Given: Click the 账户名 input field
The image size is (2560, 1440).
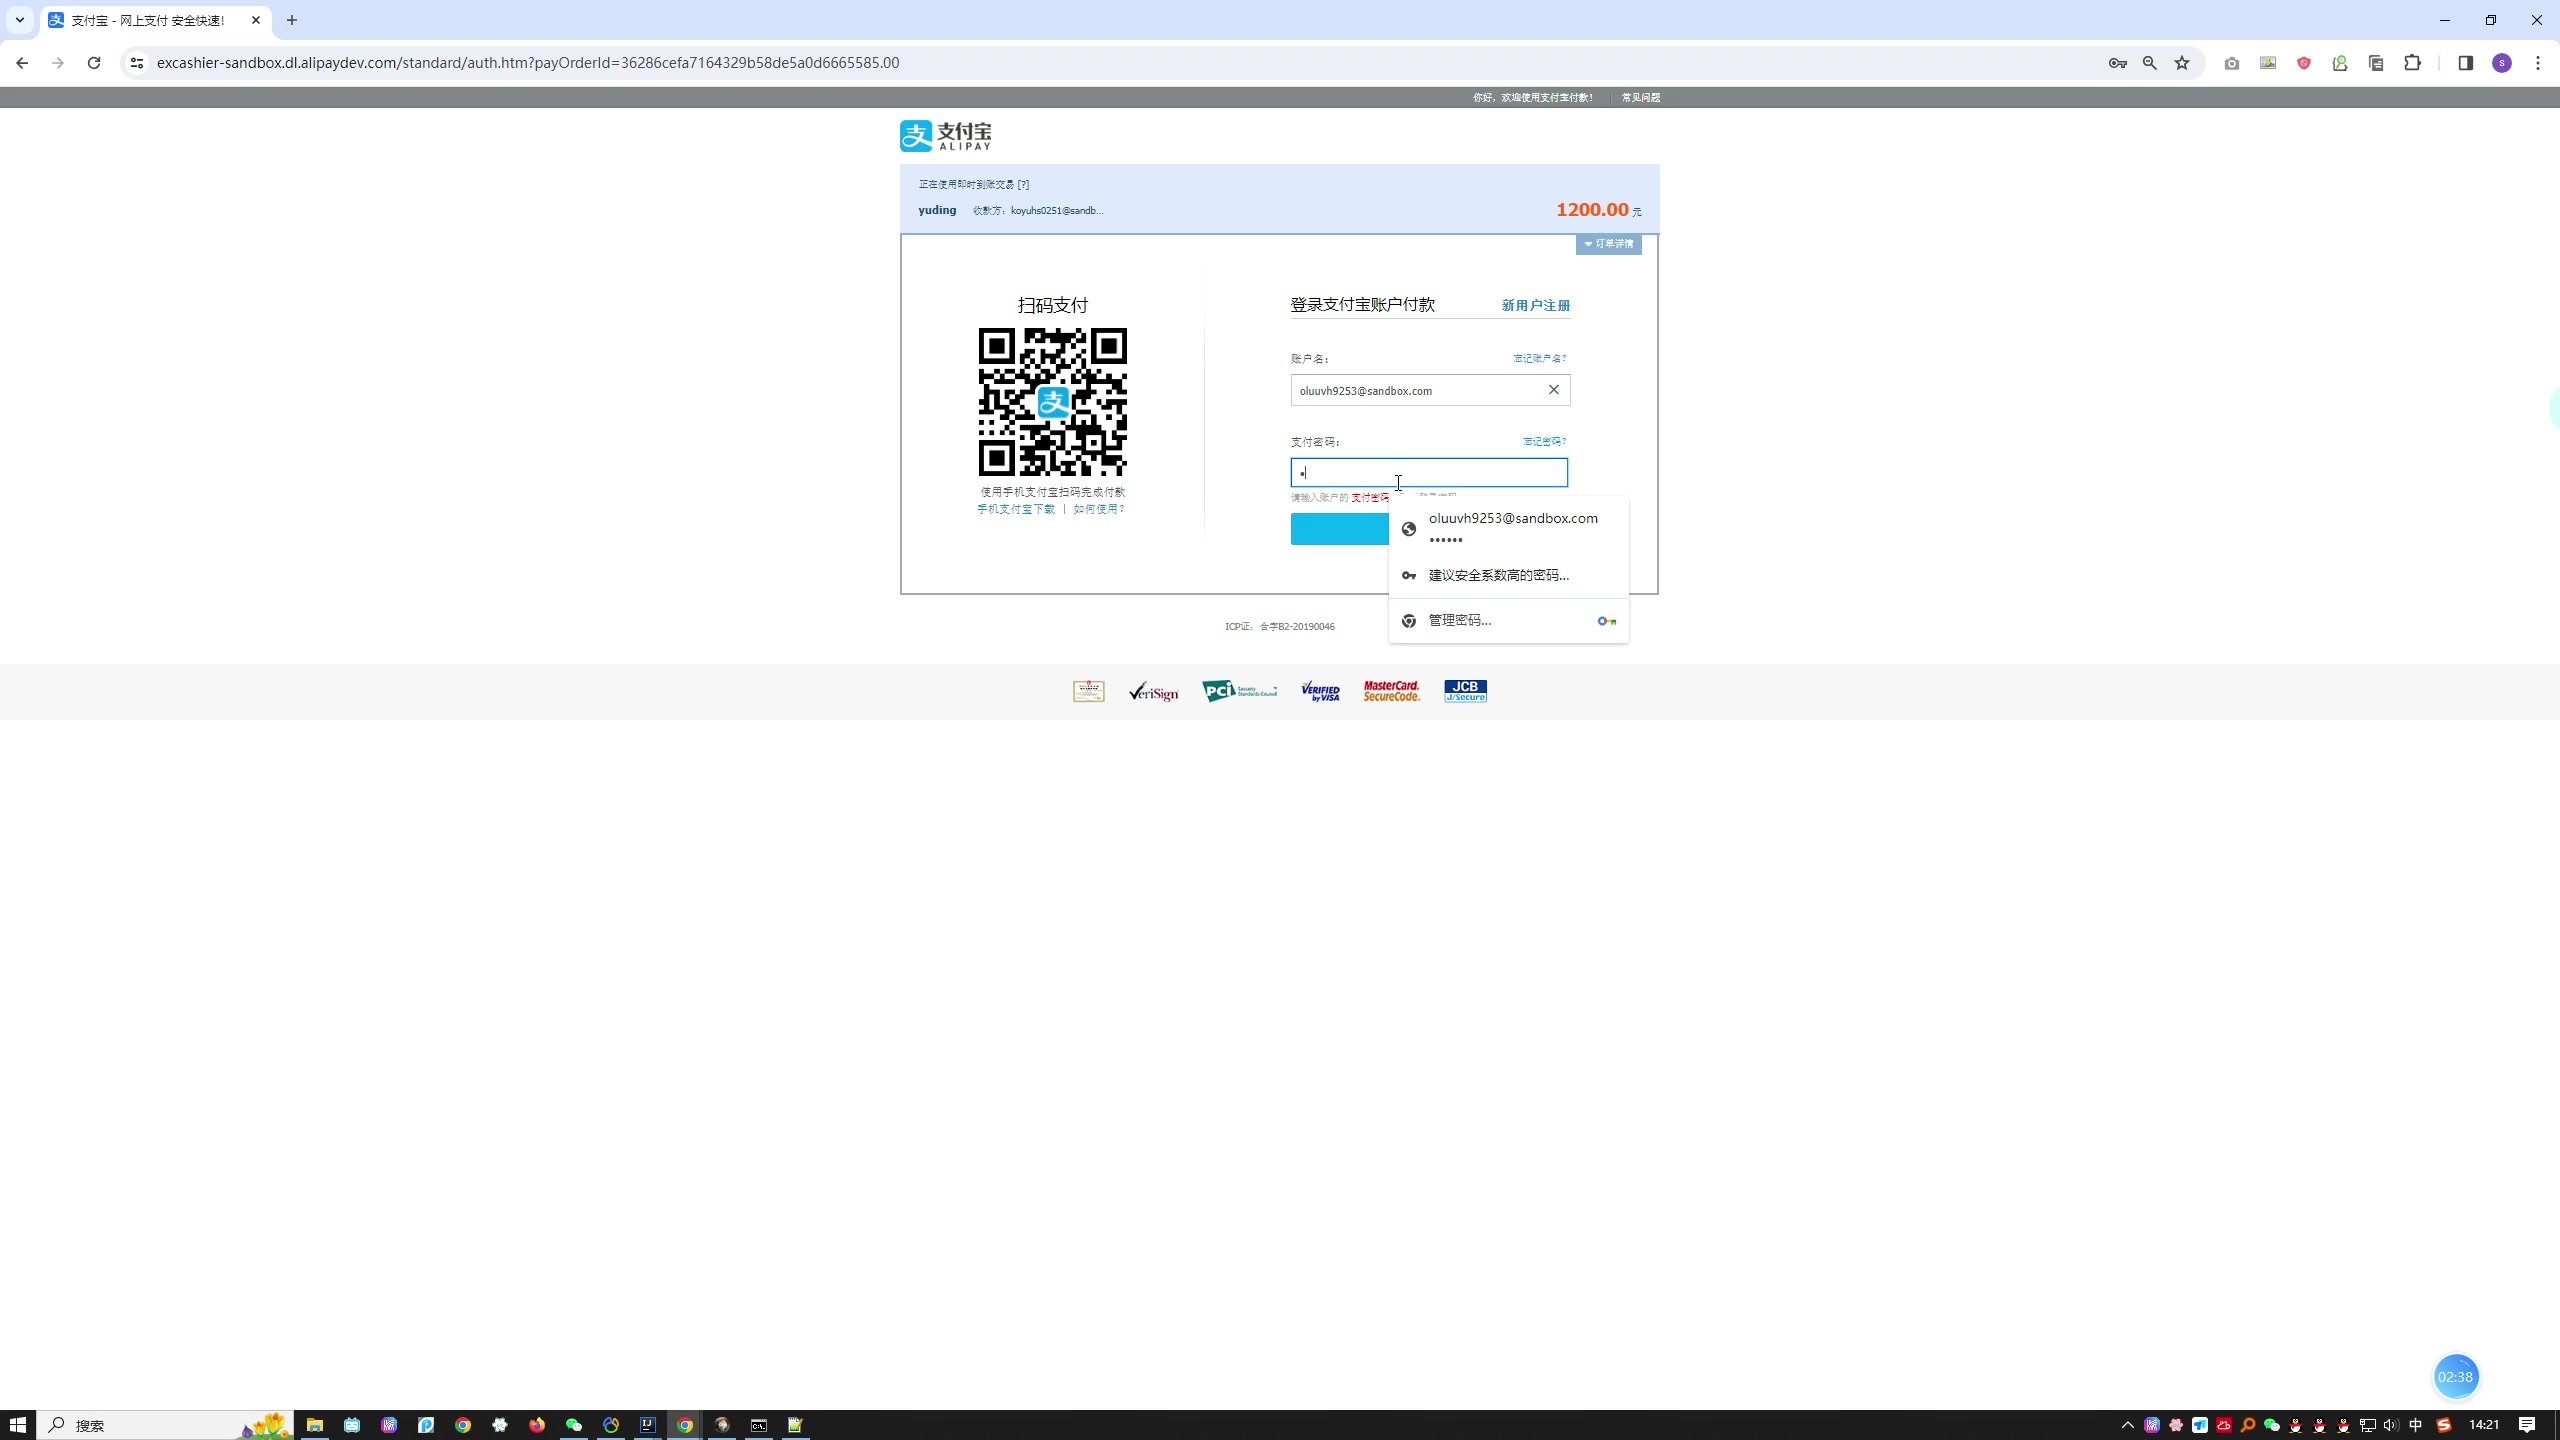Looking at the screenshot, I should 1430,390.
